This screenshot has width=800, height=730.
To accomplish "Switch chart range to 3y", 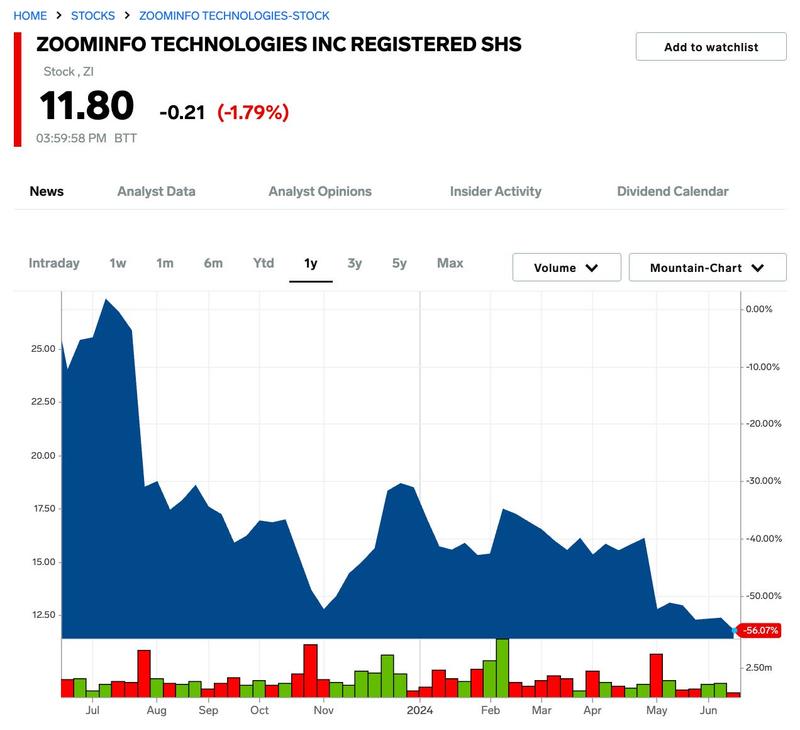I will pyautogui.click(x=355, y=263).
